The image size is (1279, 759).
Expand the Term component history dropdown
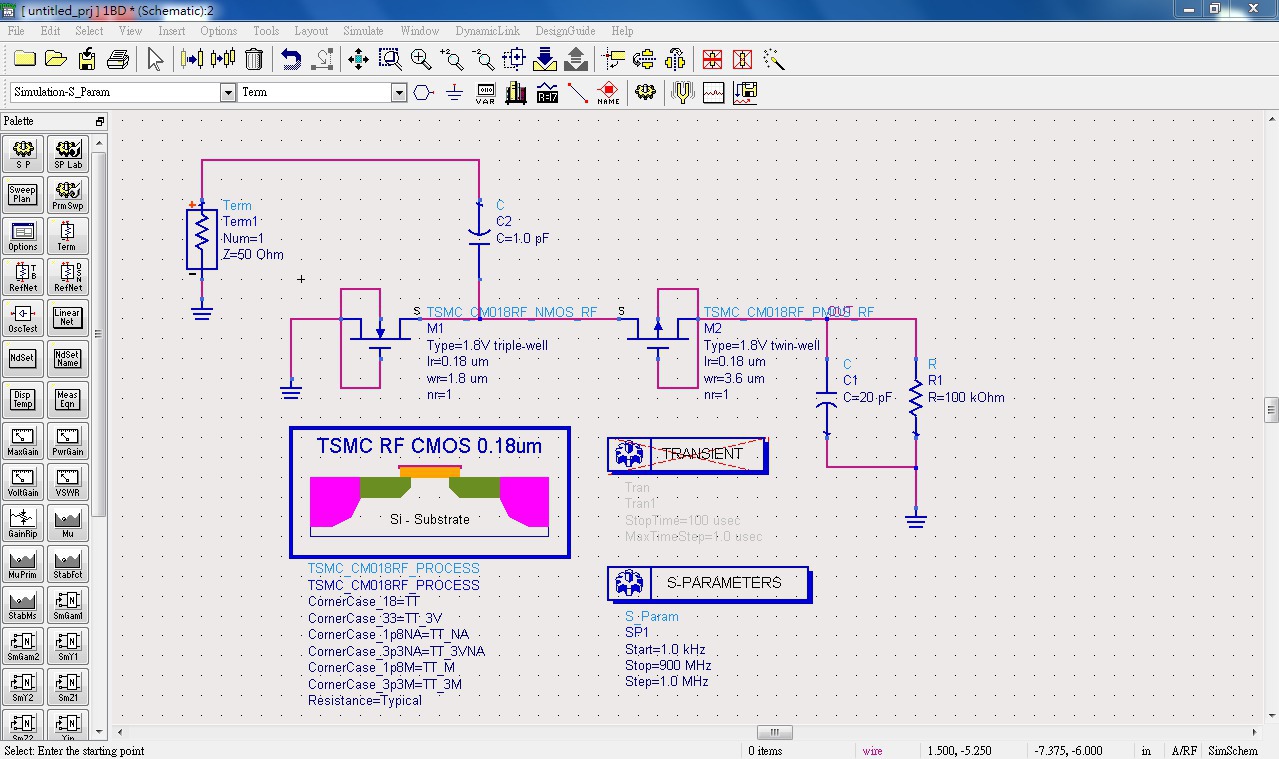click(x=399, y=92)
